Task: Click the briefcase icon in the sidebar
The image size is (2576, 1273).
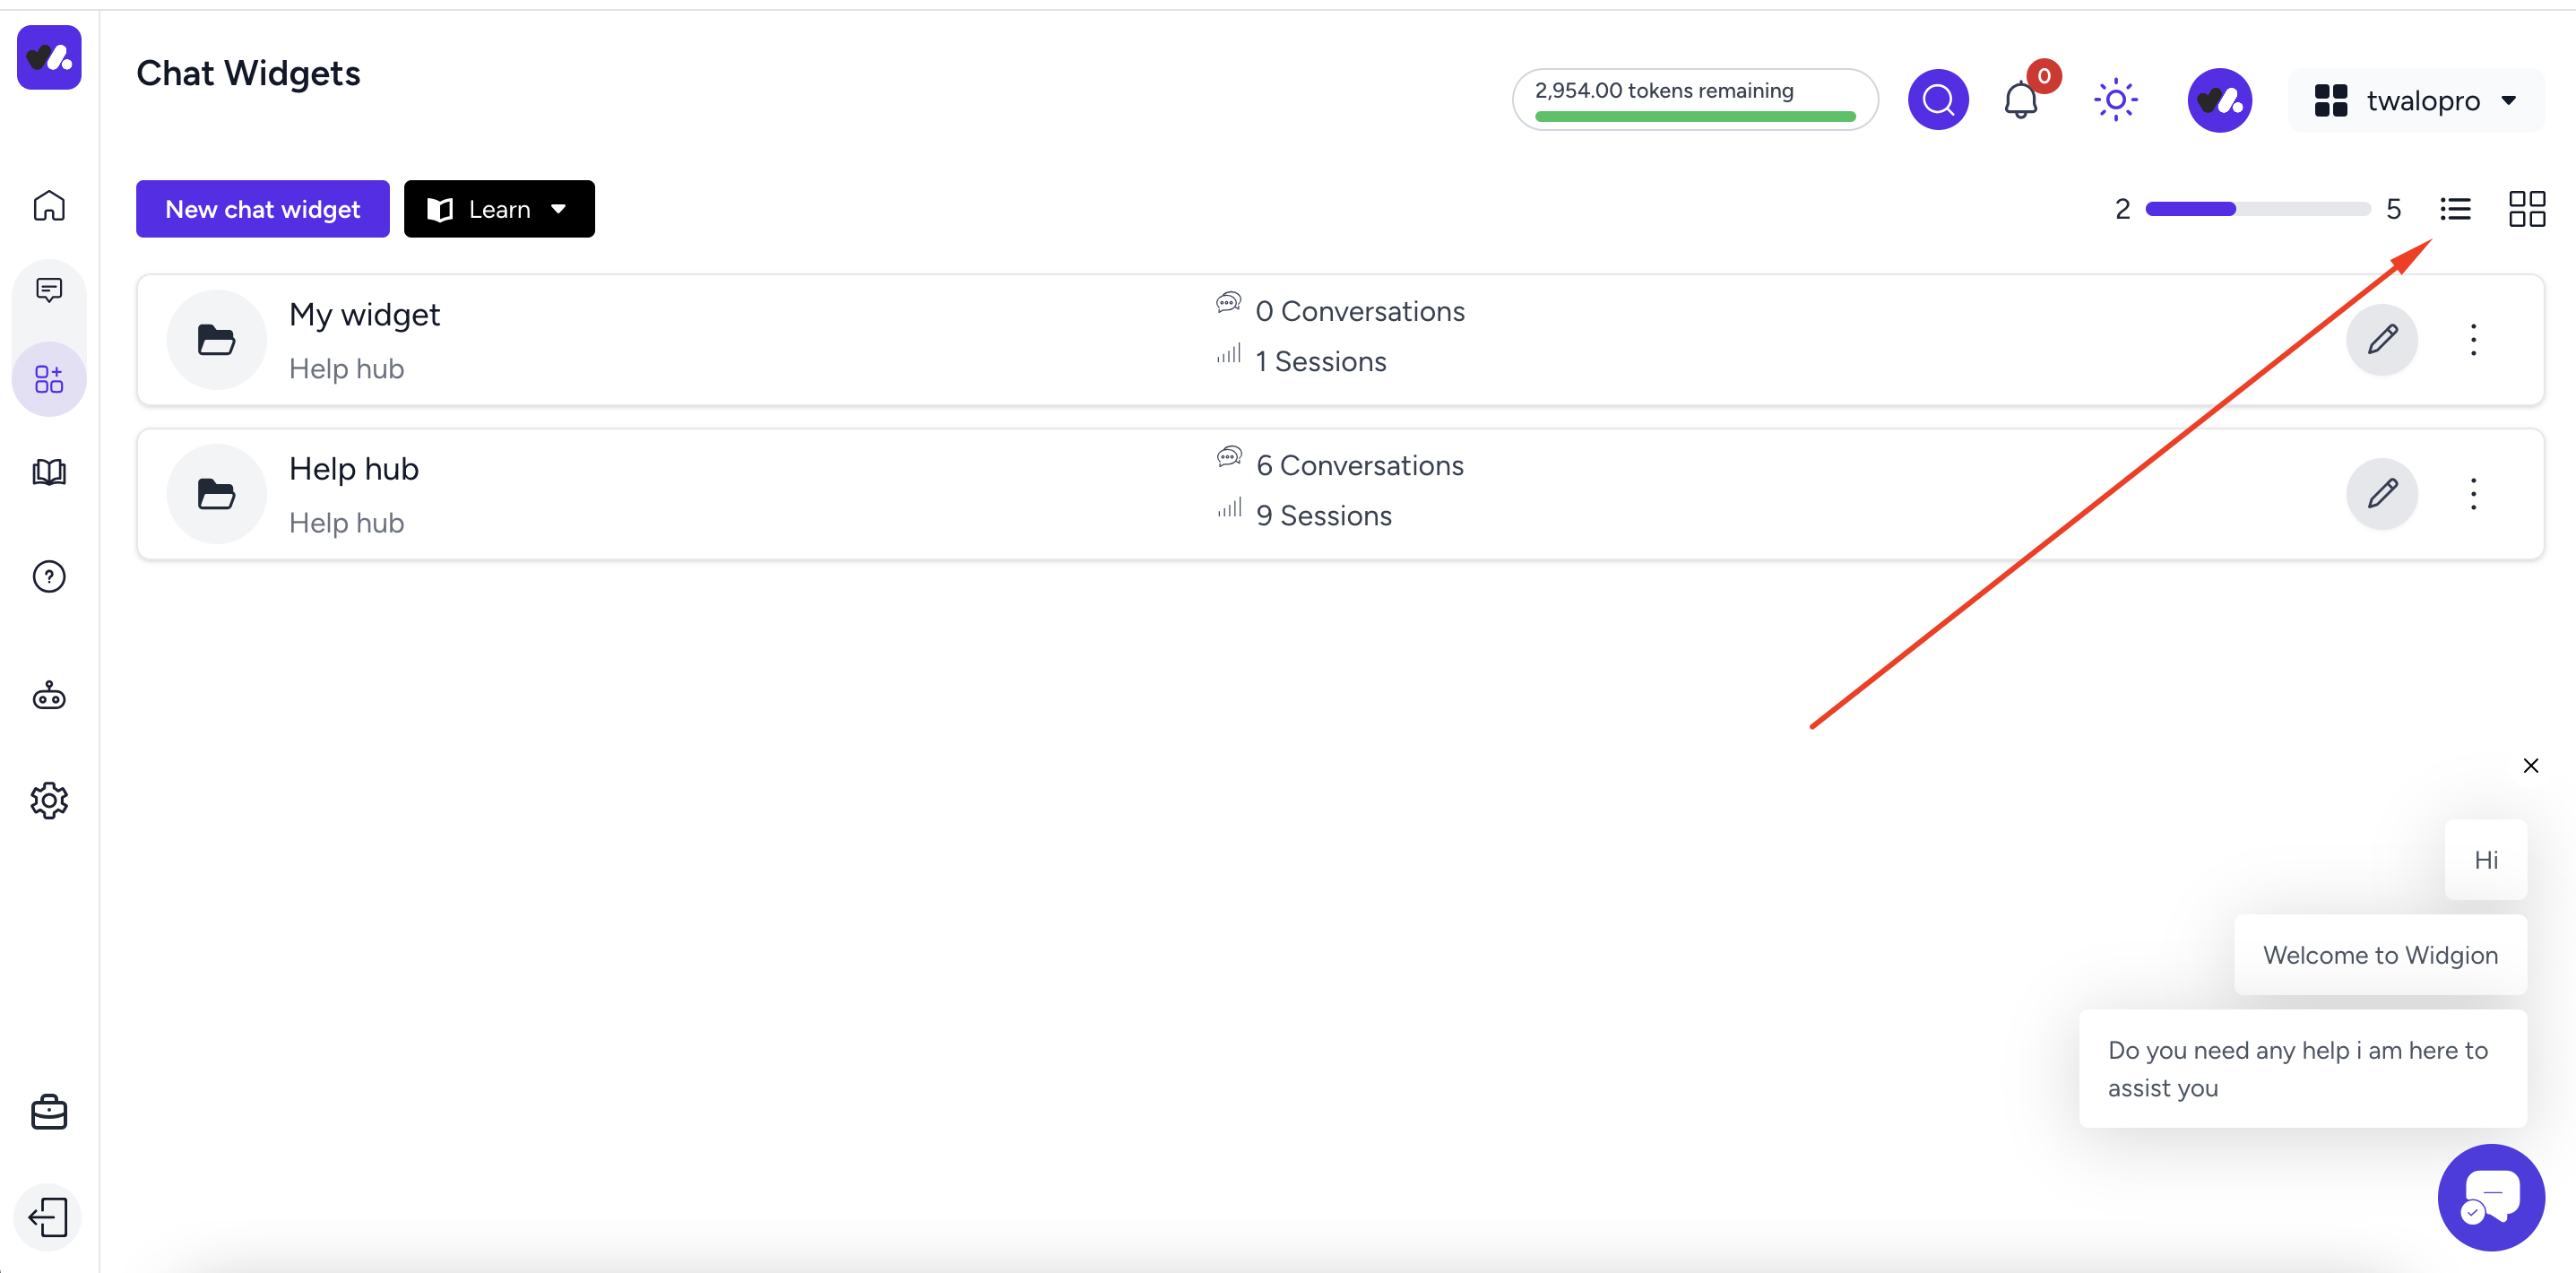Action: coord(49,1112)
